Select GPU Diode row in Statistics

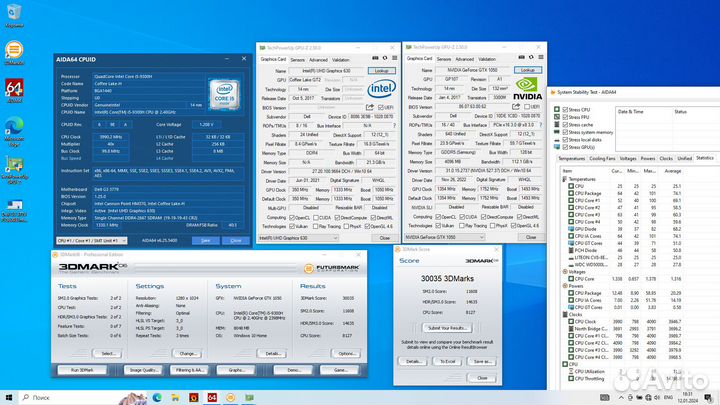pyautogui.click(x=624, y=229)
